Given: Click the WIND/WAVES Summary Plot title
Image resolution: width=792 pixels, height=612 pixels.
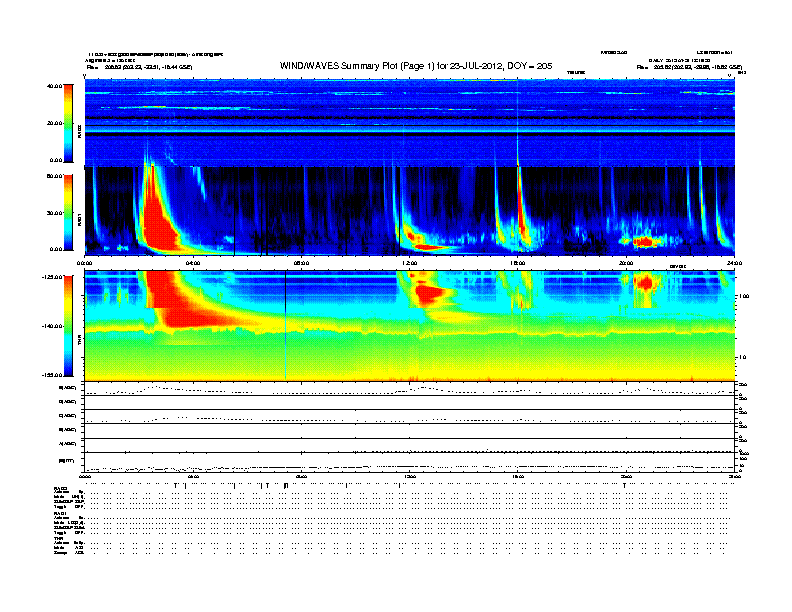Looking at the screenshot, I should point(416,66).
